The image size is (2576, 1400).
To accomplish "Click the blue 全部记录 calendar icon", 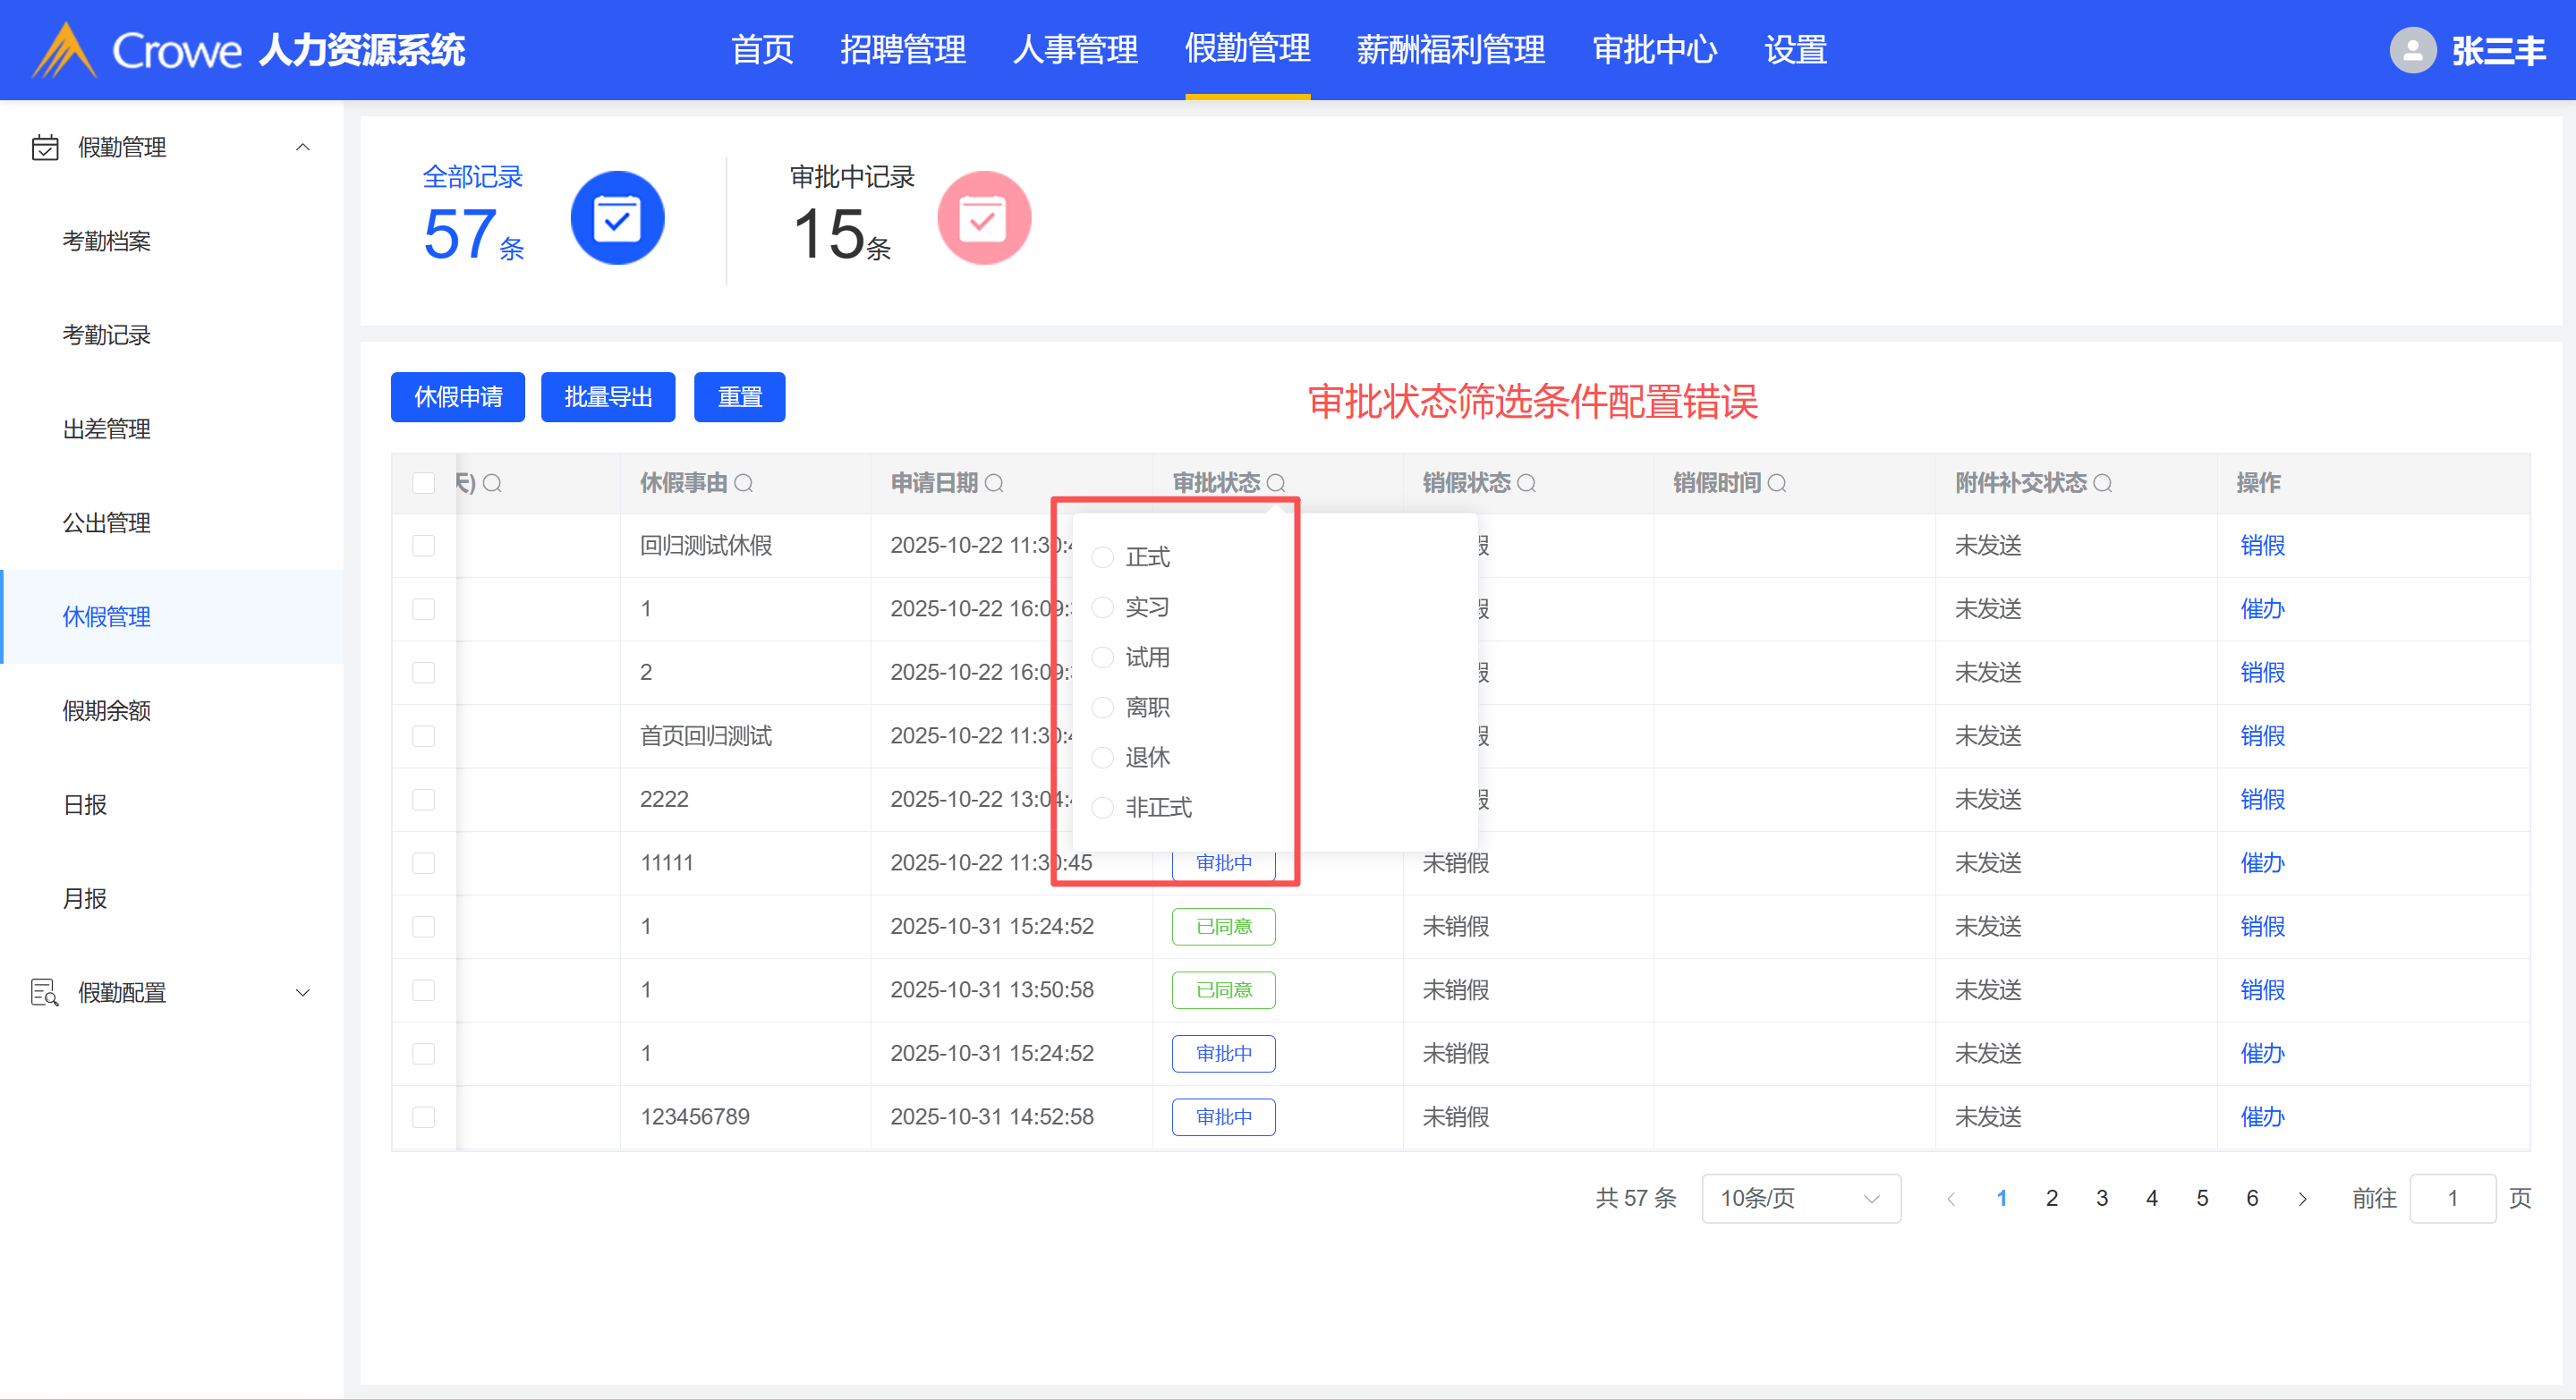I will (617, 218).
